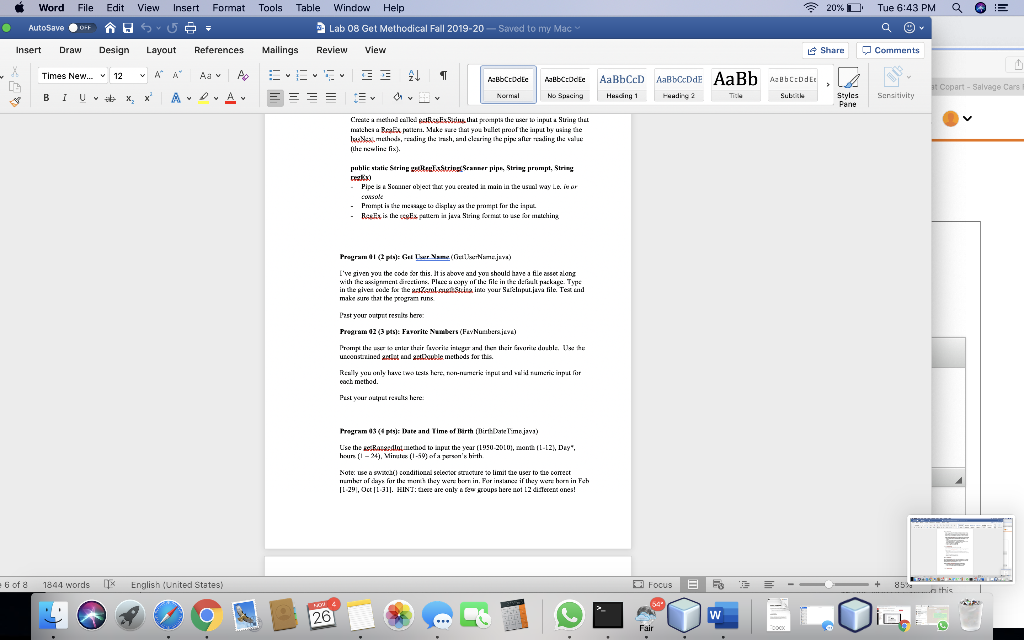Decrease paragraph indent
This screenshot has height=640, width=1024.
pyautogui.click(x=367, y=76)
